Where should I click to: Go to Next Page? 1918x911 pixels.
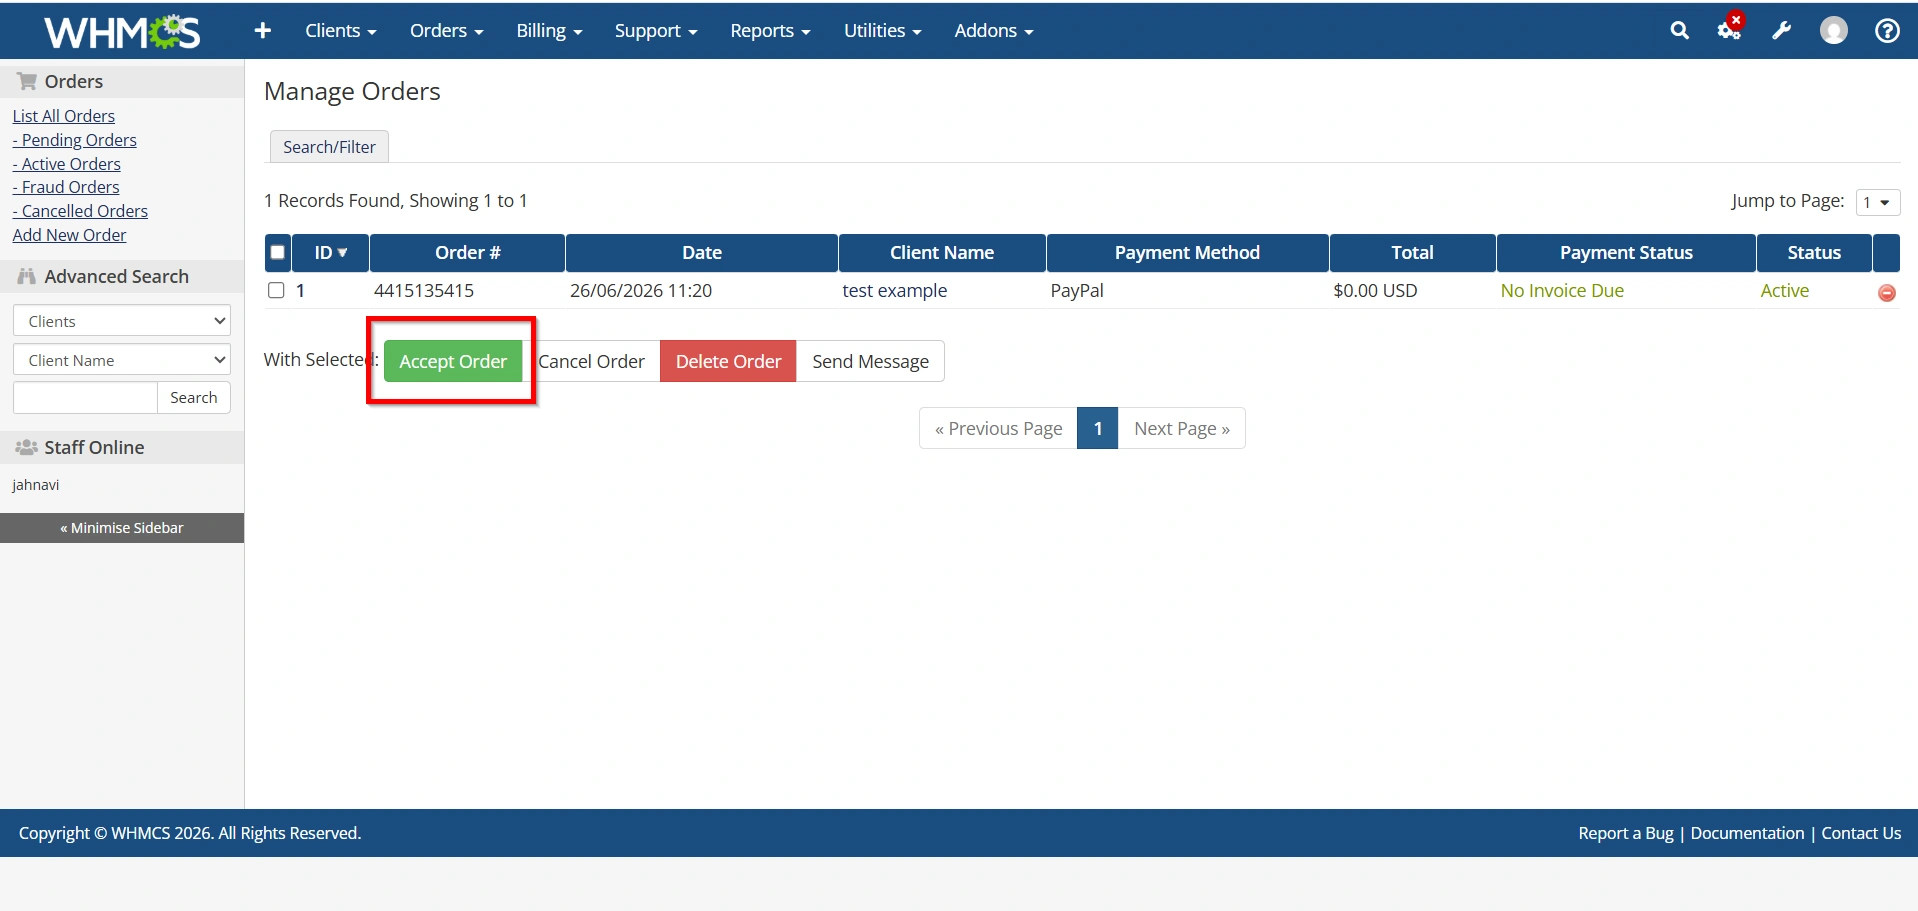[x=1181, y=429]
